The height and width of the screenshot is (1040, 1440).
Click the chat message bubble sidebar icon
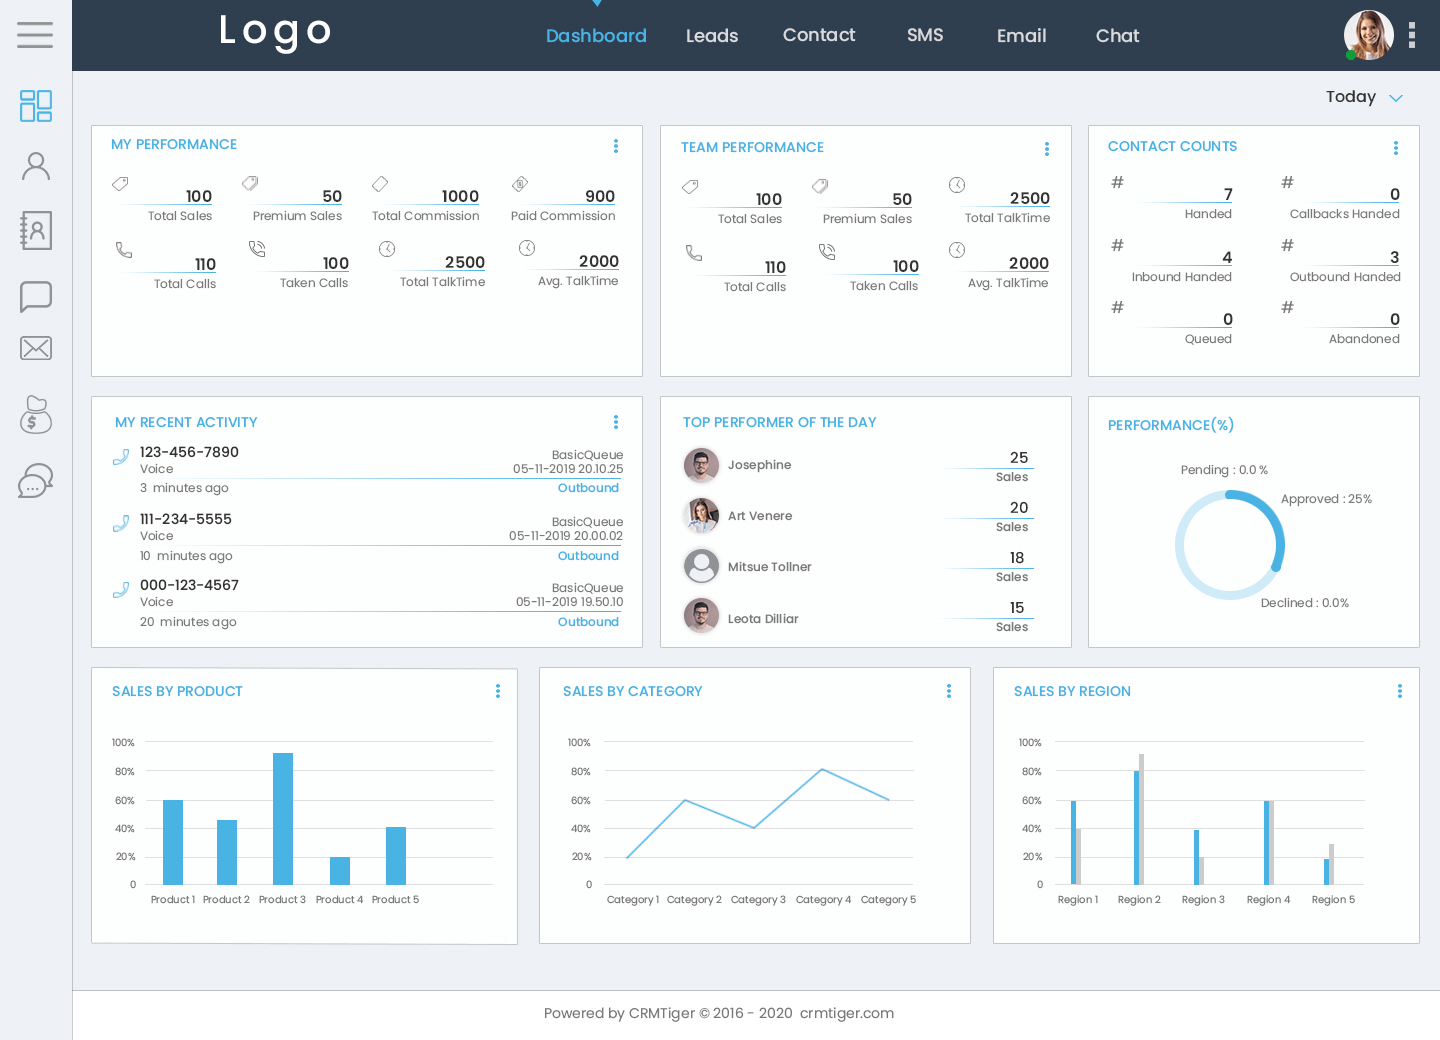click(36, 296)
